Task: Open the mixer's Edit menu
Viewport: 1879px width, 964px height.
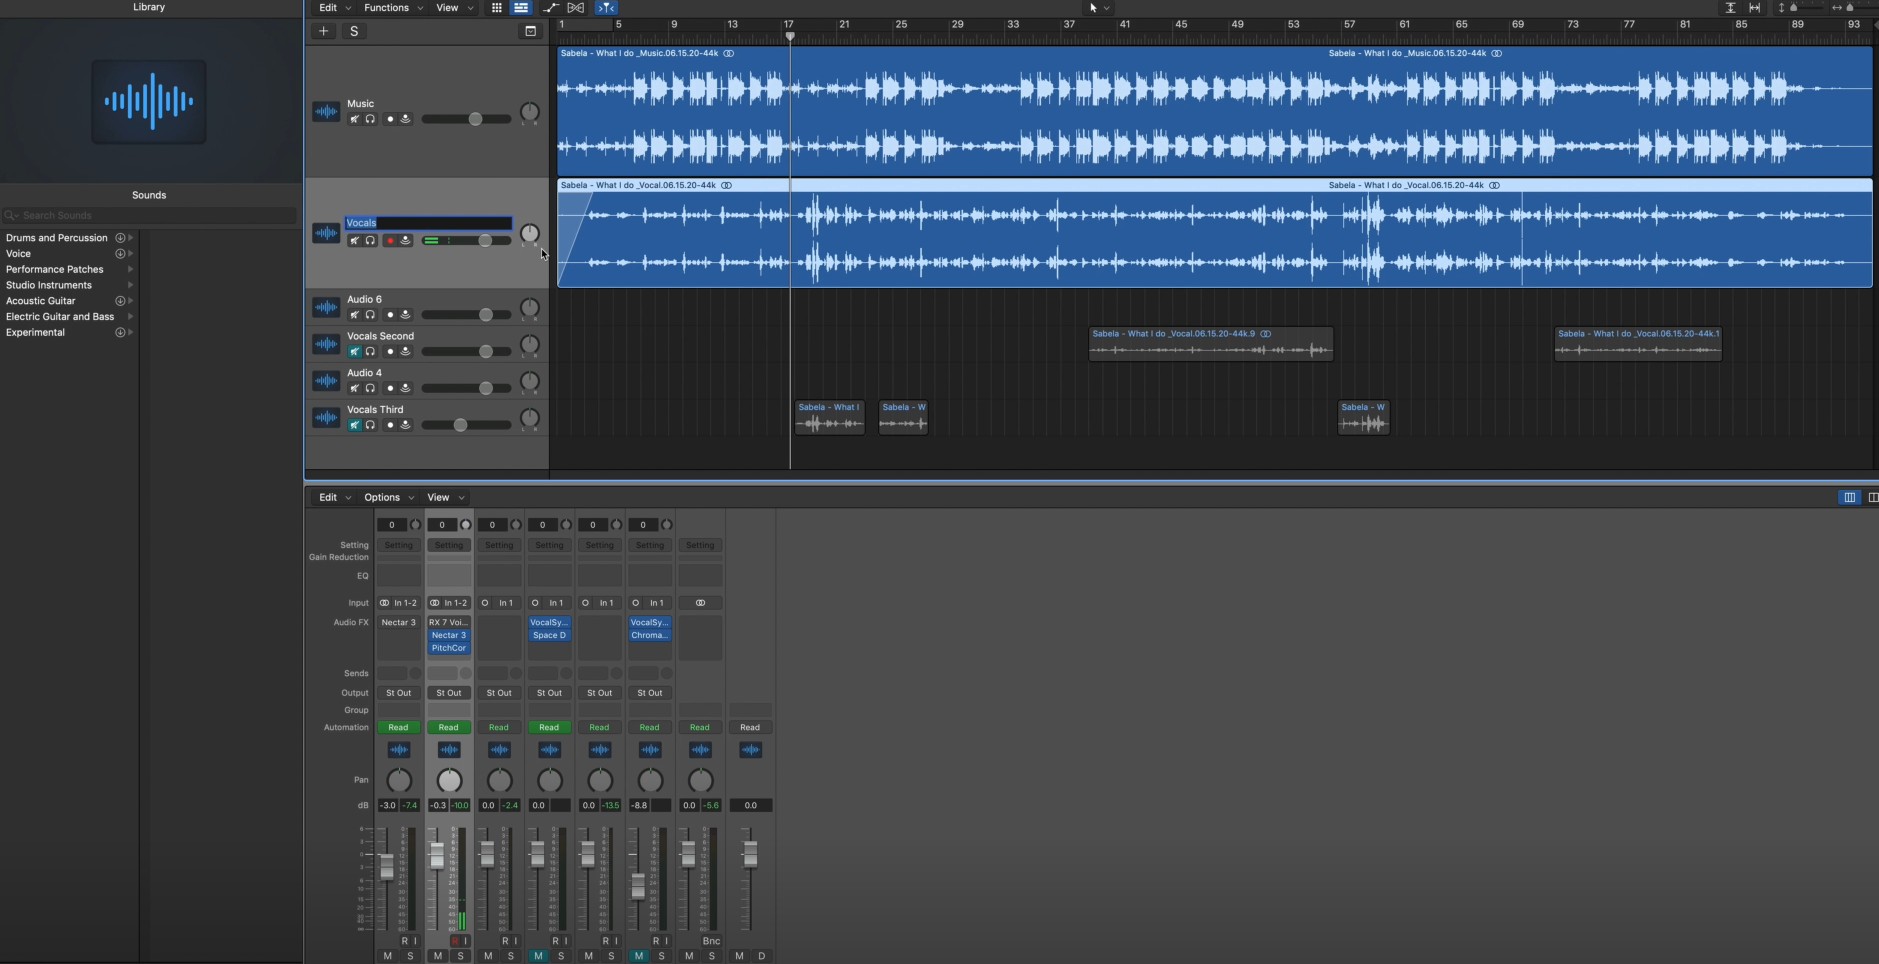Action: pos(335,497)
